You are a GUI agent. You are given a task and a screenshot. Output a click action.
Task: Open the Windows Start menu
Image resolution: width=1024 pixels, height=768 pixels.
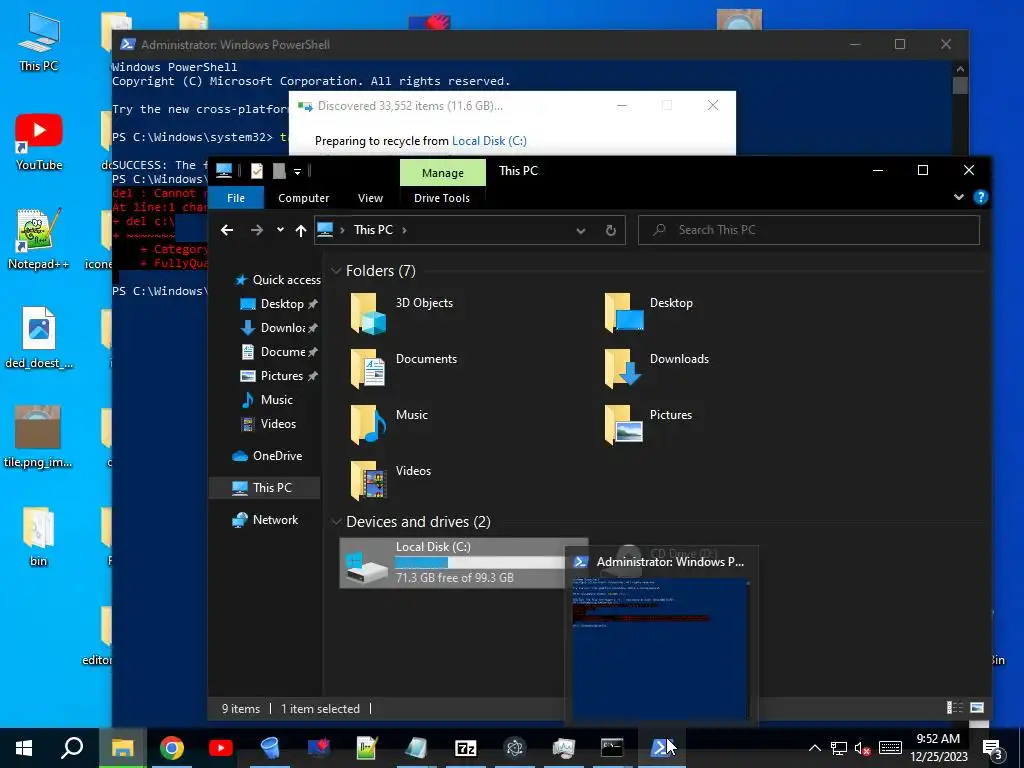click(24, 748)
